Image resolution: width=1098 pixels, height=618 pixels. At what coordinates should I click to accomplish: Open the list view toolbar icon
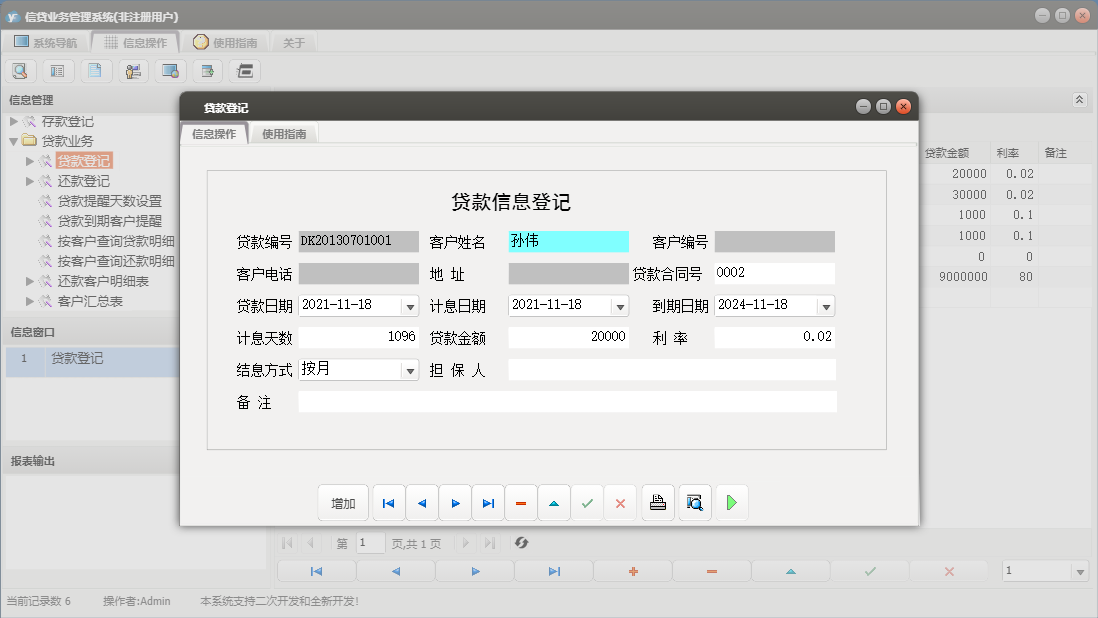click(x=57, y=70)
